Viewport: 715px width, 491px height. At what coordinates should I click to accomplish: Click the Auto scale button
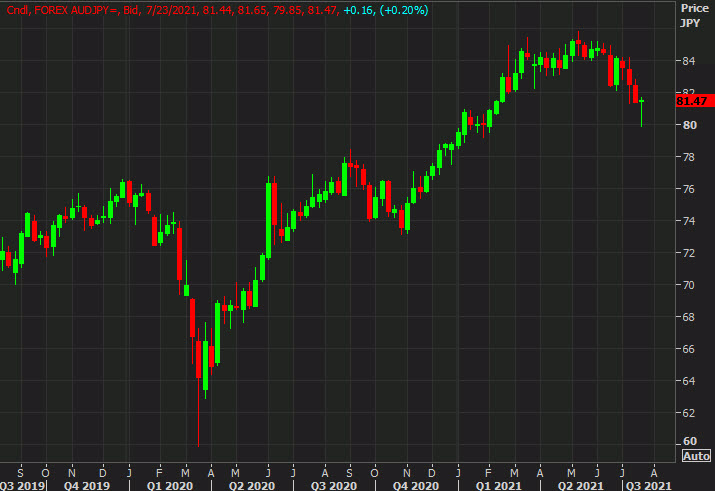point(697,455)
